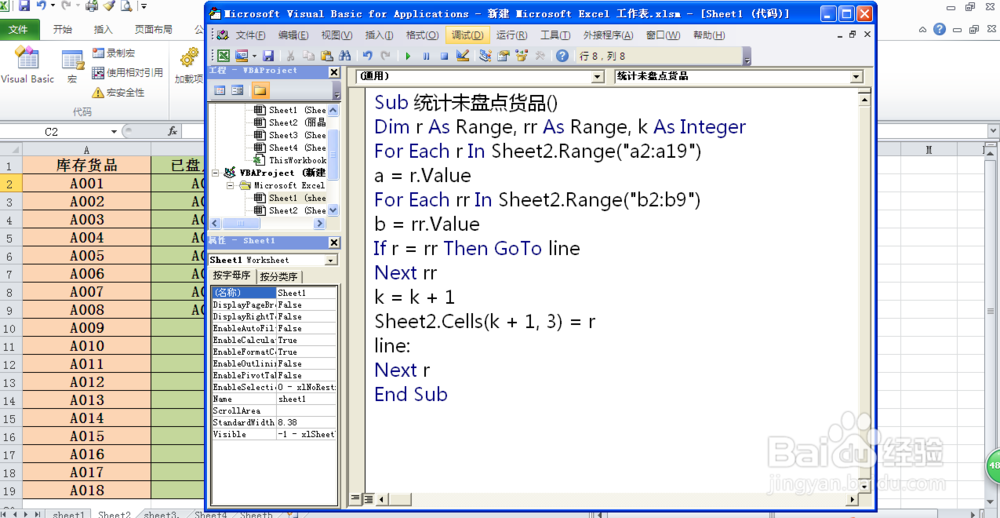Click the Visual Basic button in Excel ribbon
Image resolution: width=1000 pixels, height=518 pixels.
tap(27, 67)
